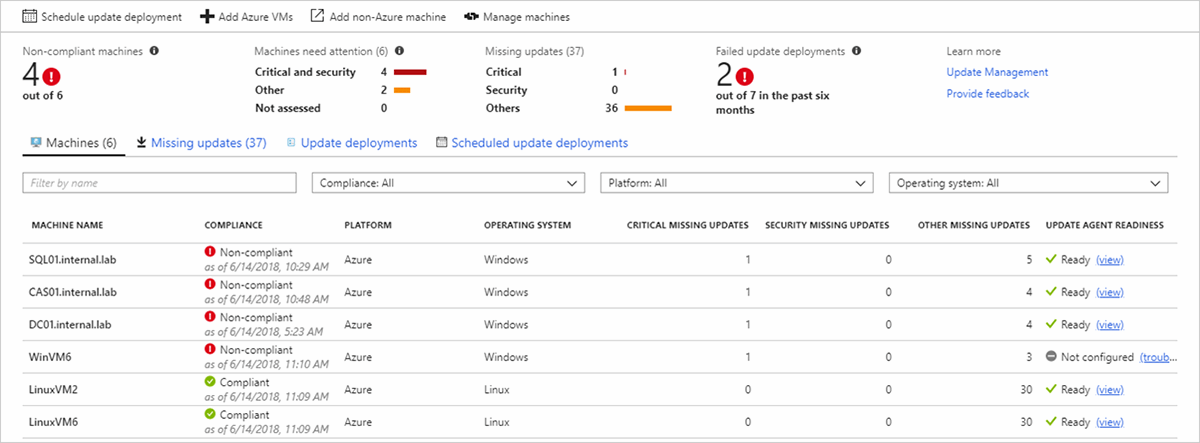Switch to the Machines (6) tab
Viewport: 1200px width, 443px height.
click(74, 143)
